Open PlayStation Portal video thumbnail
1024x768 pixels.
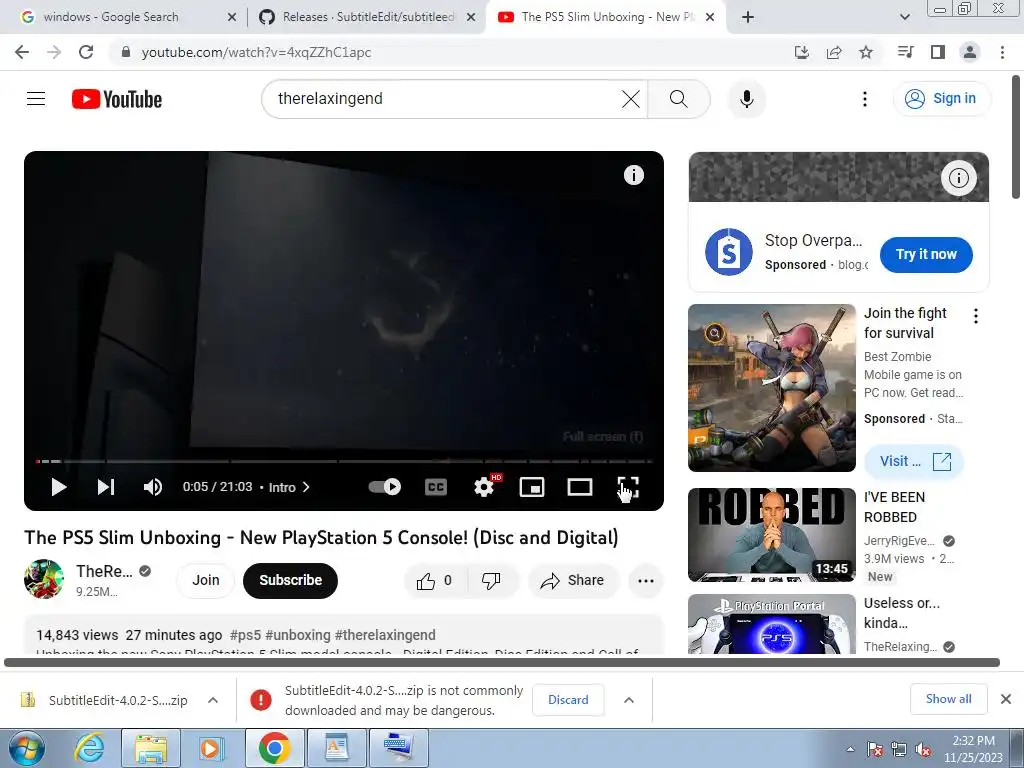click(772, 624)
